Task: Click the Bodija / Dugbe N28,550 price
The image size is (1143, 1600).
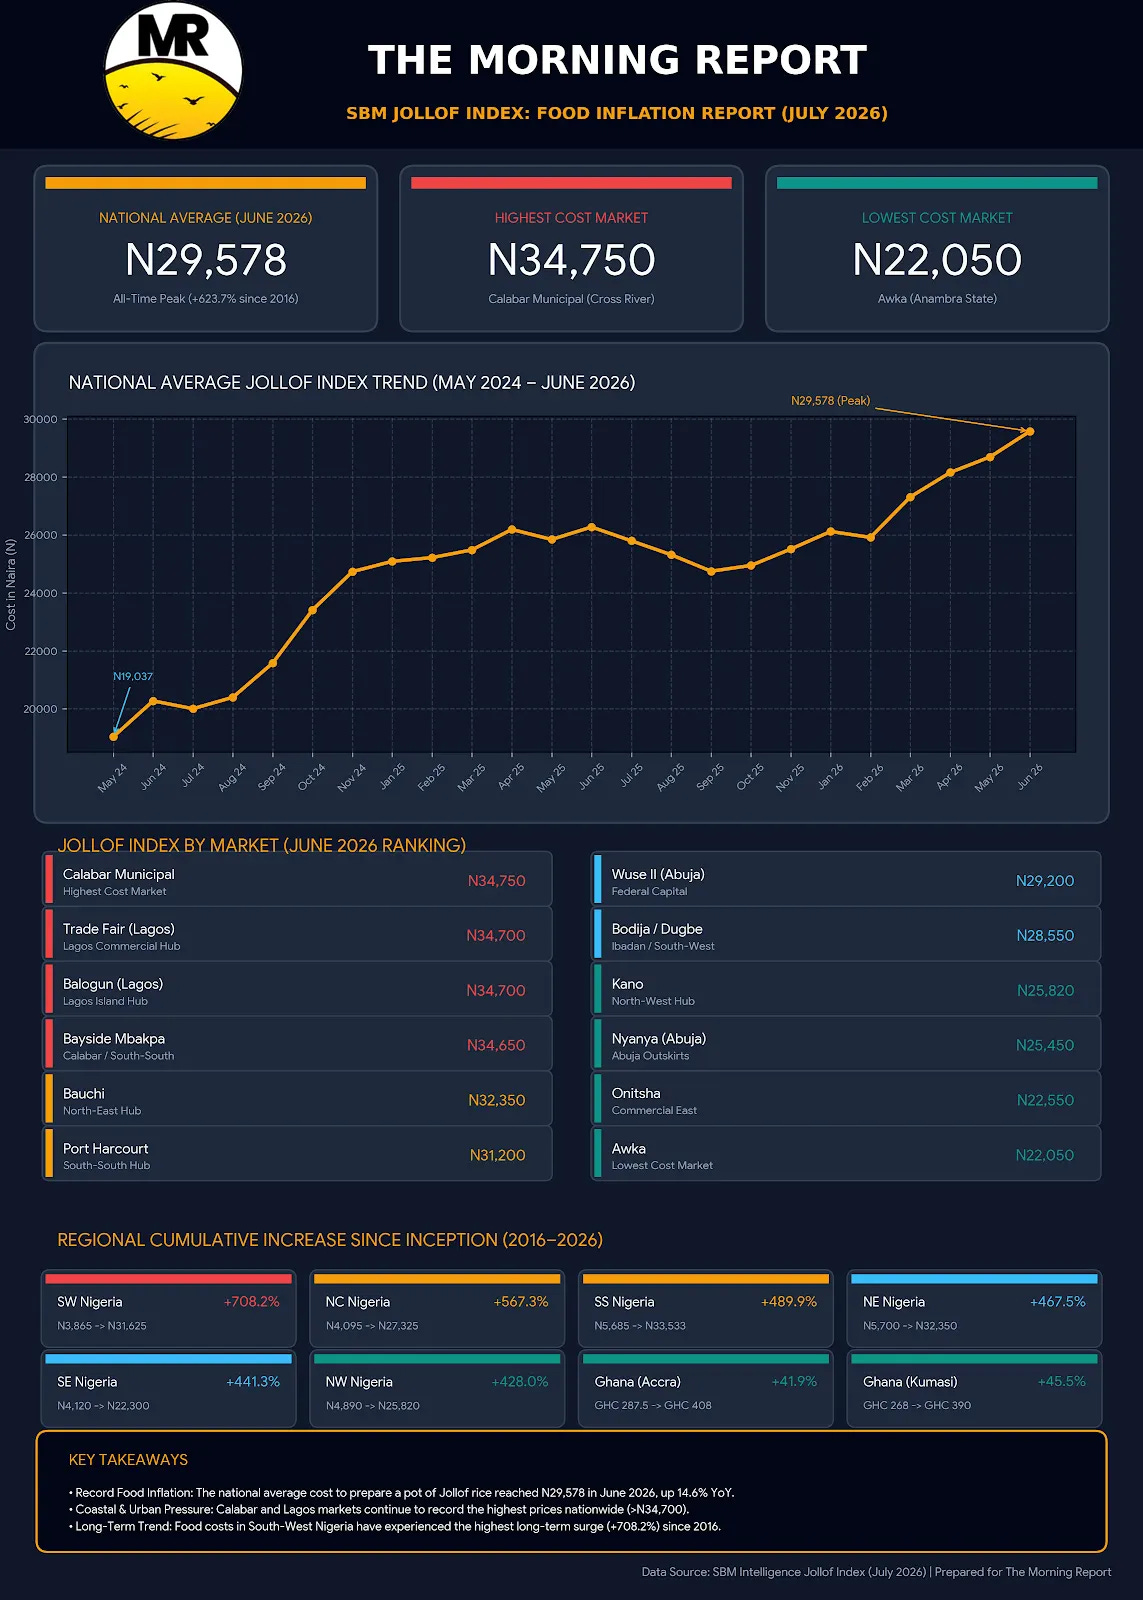Action: click(x=1045, y=936)
